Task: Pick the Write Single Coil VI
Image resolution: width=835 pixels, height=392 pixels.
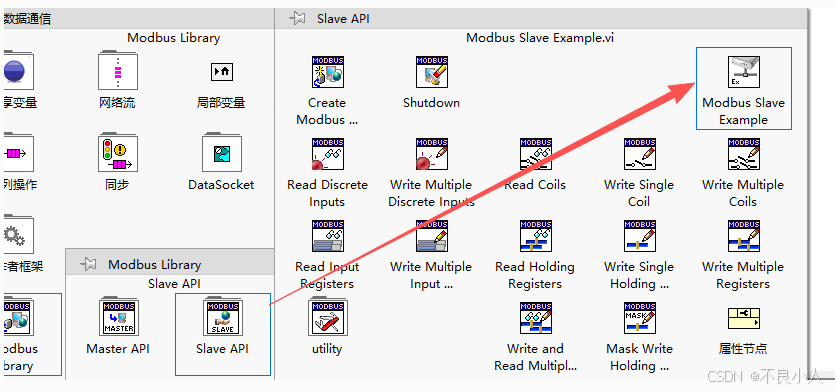Action: 640,154
